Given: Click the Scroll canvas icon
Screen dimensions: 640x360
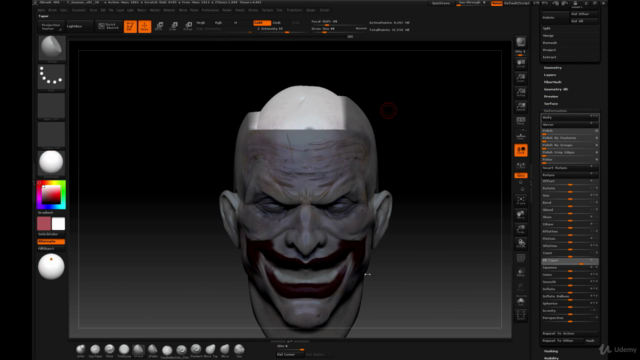Looking at the screenshot, I should (521, 63).
